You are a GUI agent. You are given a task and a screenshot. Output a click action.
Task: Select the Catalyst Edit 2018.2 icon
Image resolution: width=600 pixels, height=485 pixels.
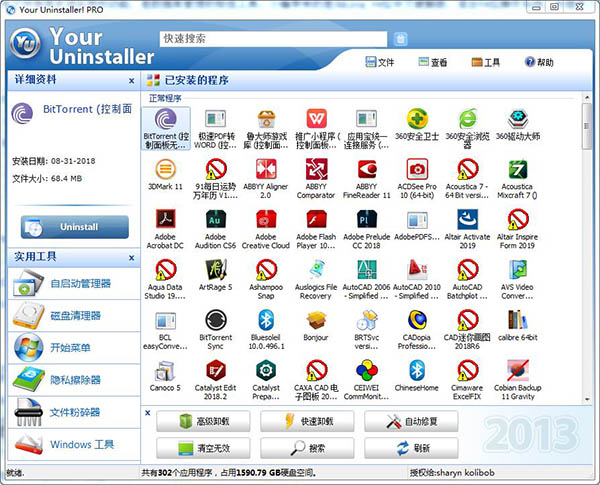215,370
